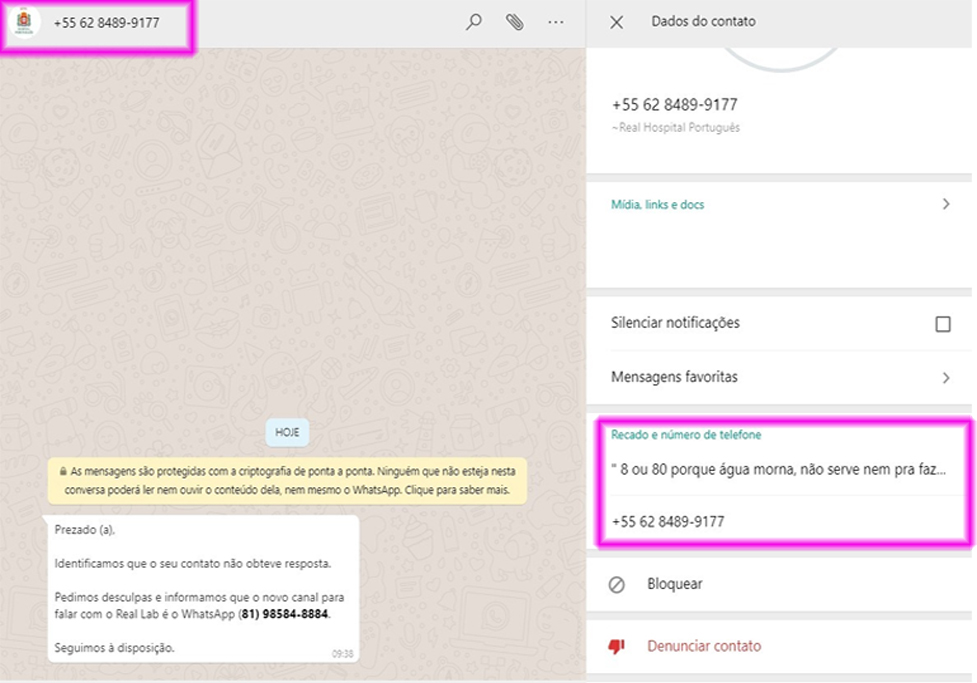
Task: Open chat header phone number +55 62 8489-9177
Action: [107, 23]
